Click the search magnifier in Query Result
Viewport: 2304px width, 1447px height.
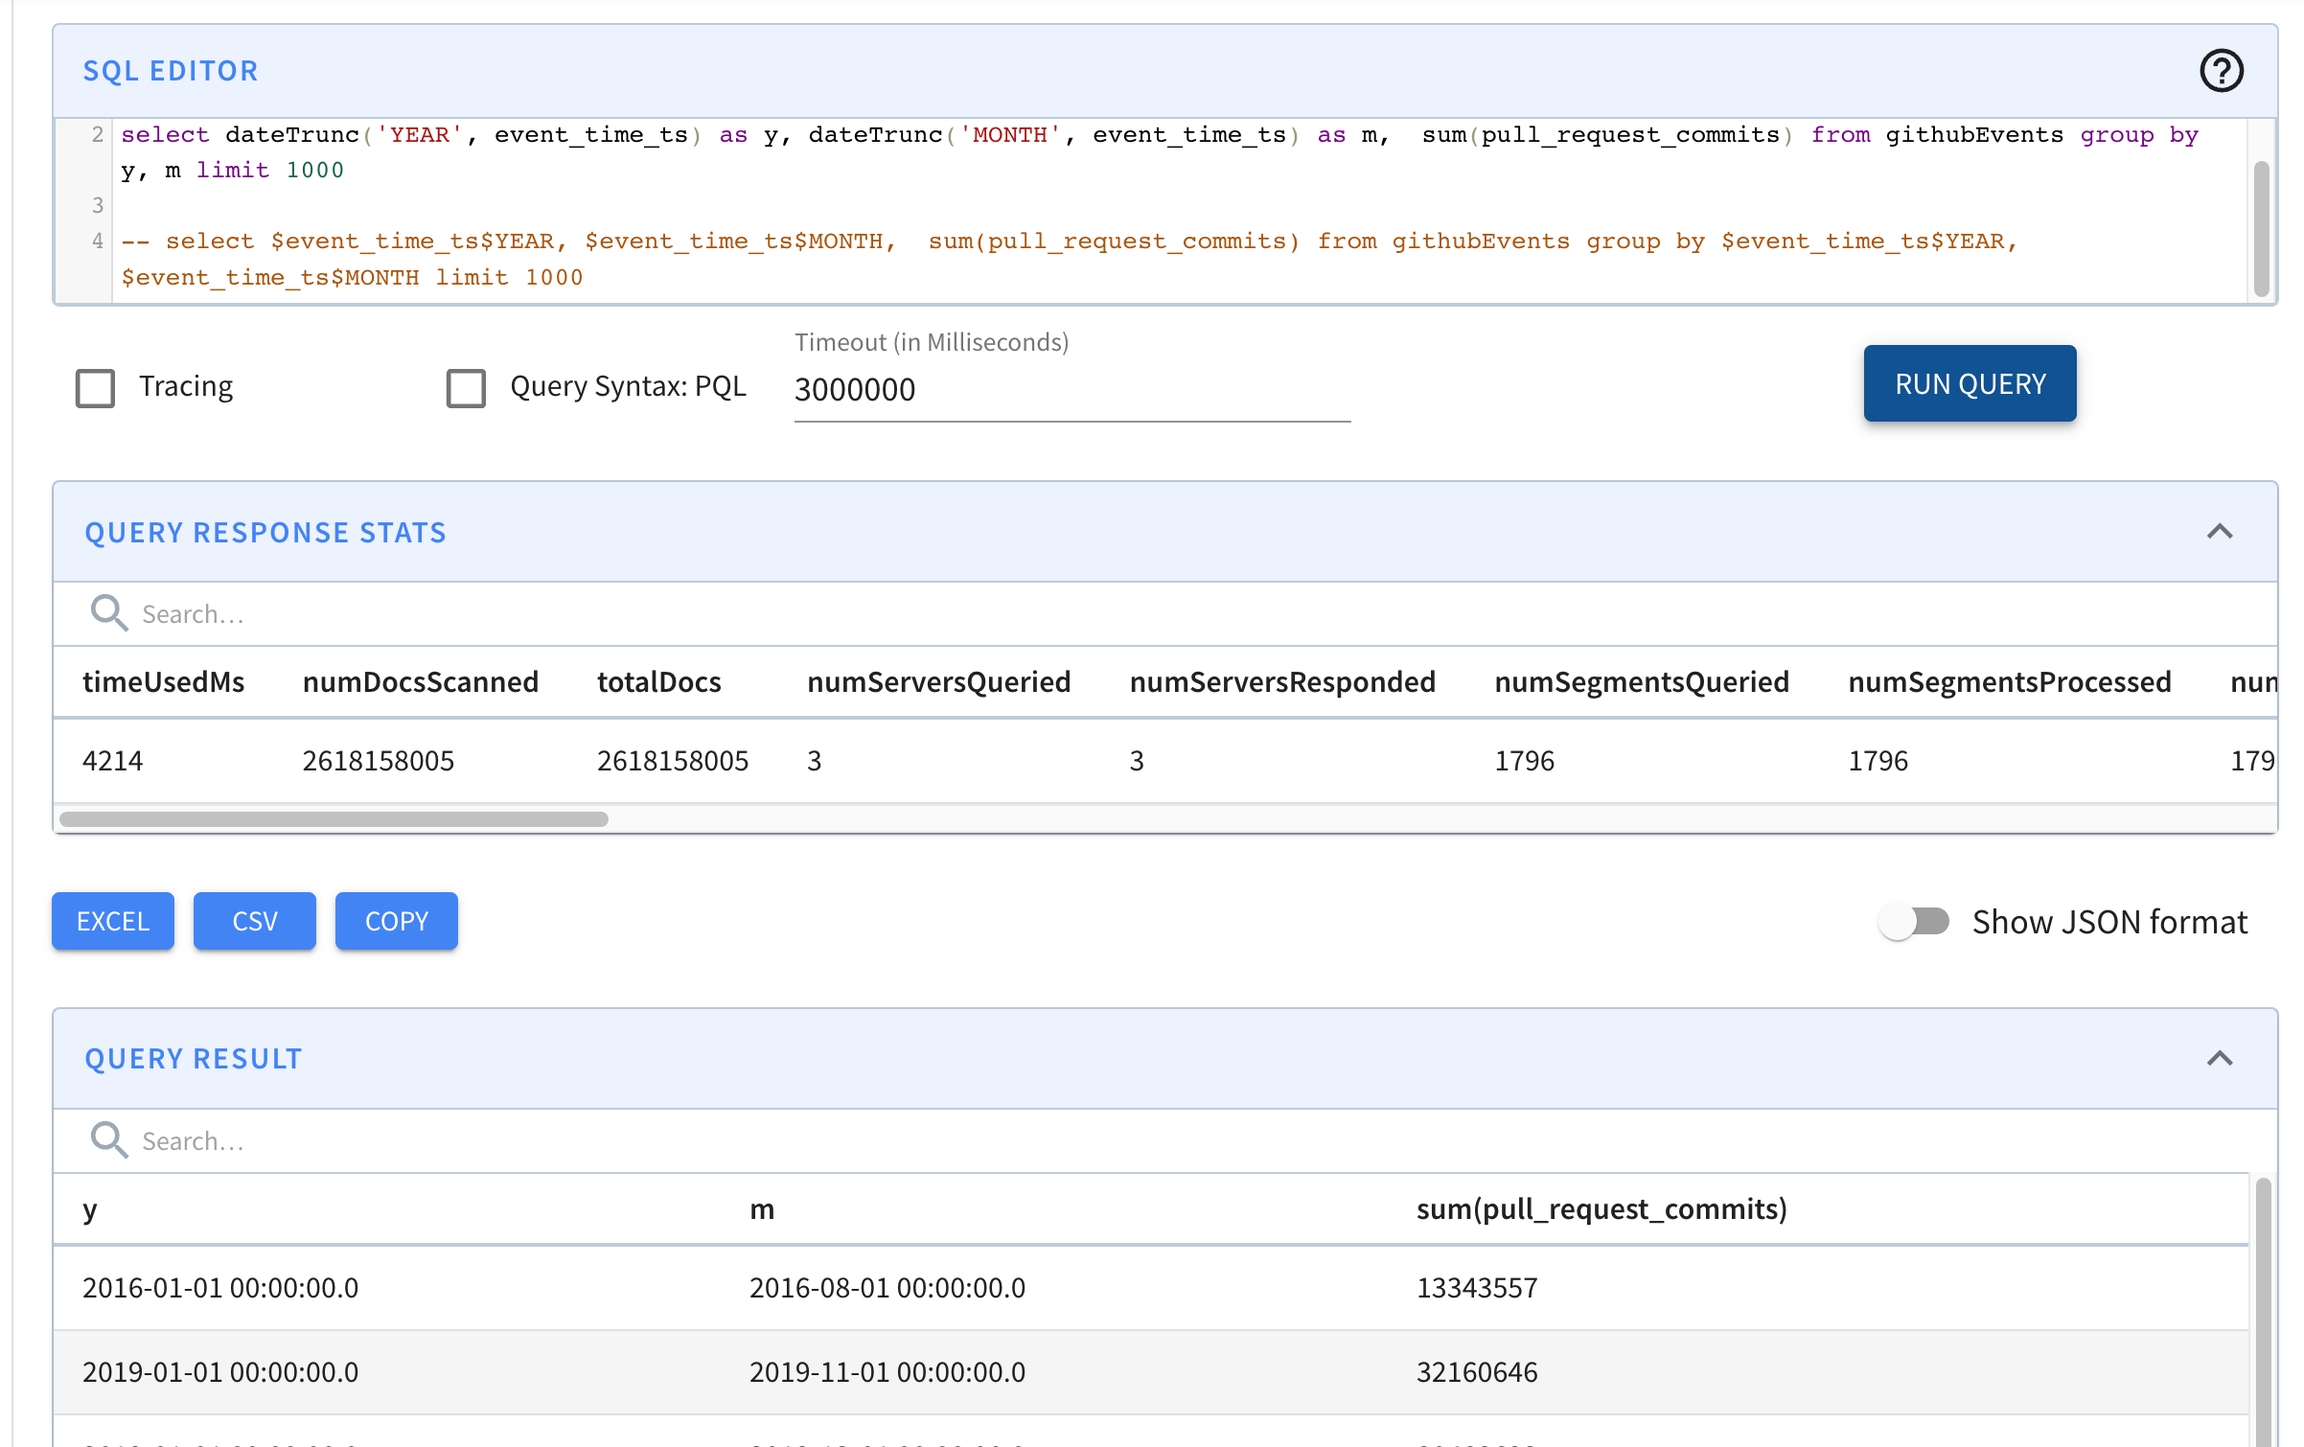pyautogui.click(x=108, y=1140)
